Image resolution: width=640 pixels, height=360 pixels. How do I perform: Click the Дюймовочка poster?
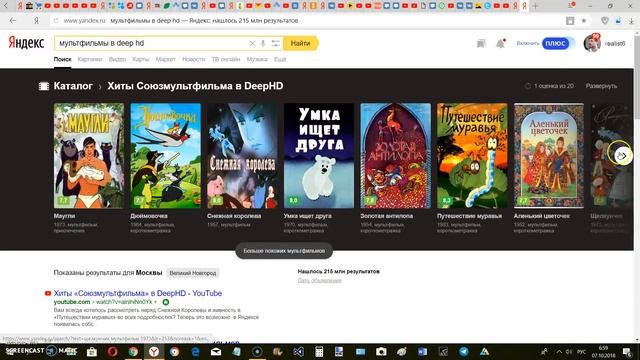click(166, 156)
